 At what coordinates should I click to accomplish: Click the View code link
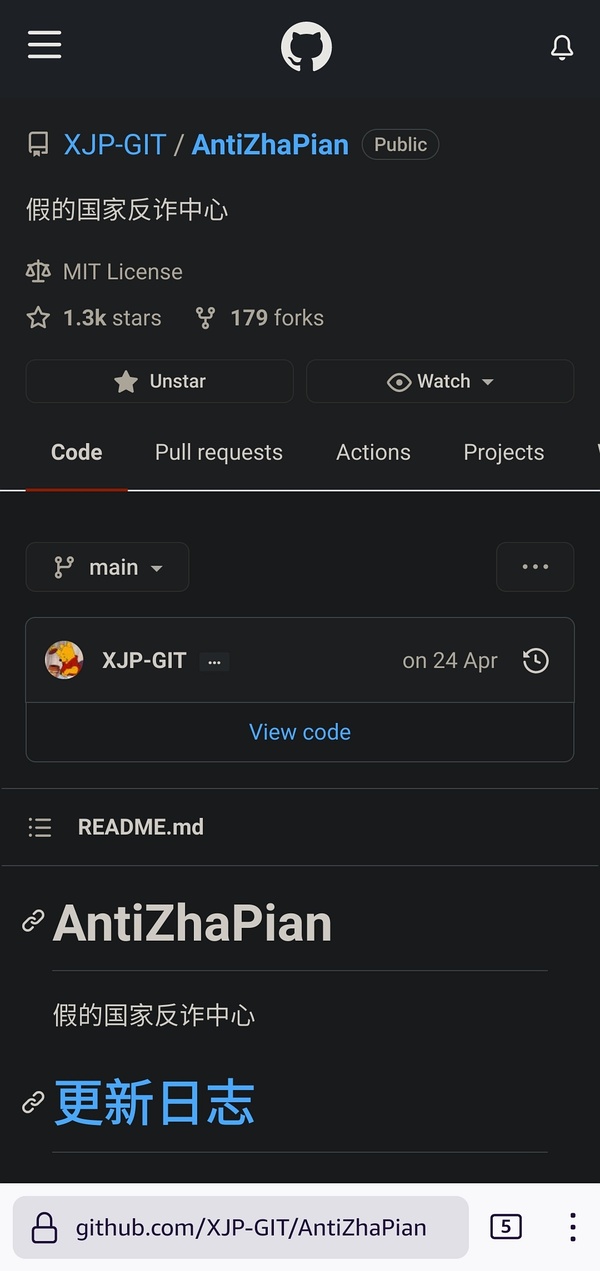click(300, 732)
